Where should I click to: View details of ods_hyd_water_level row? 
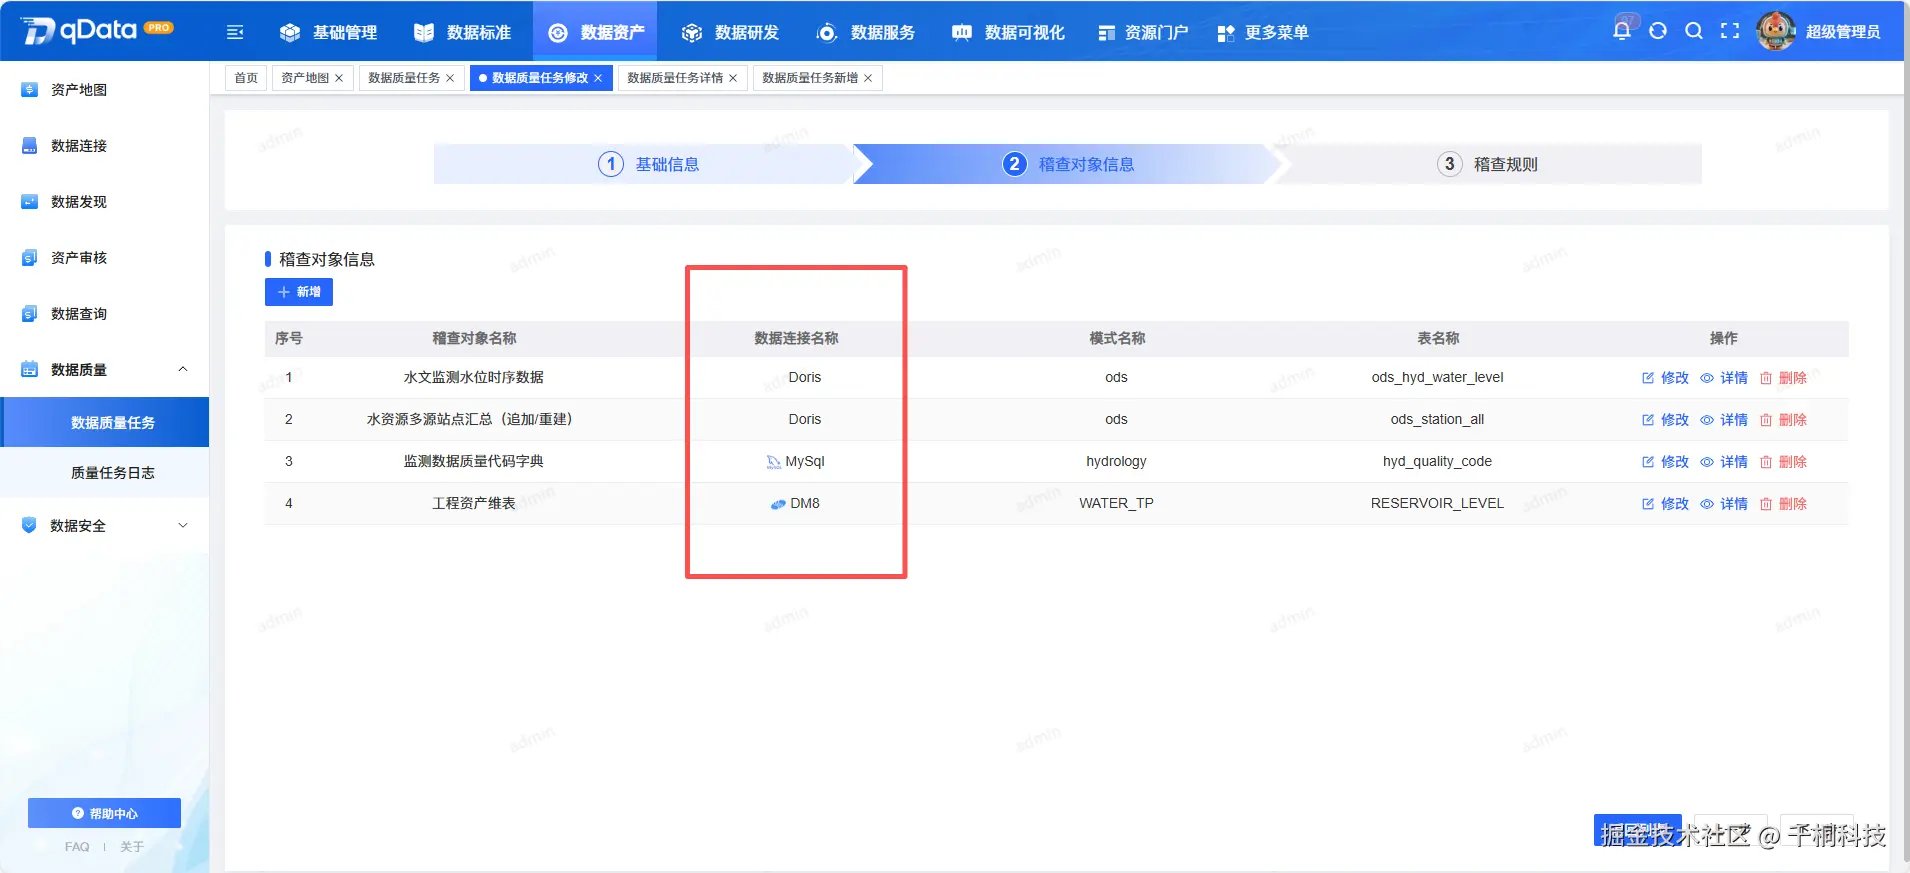click(1724, 378)
